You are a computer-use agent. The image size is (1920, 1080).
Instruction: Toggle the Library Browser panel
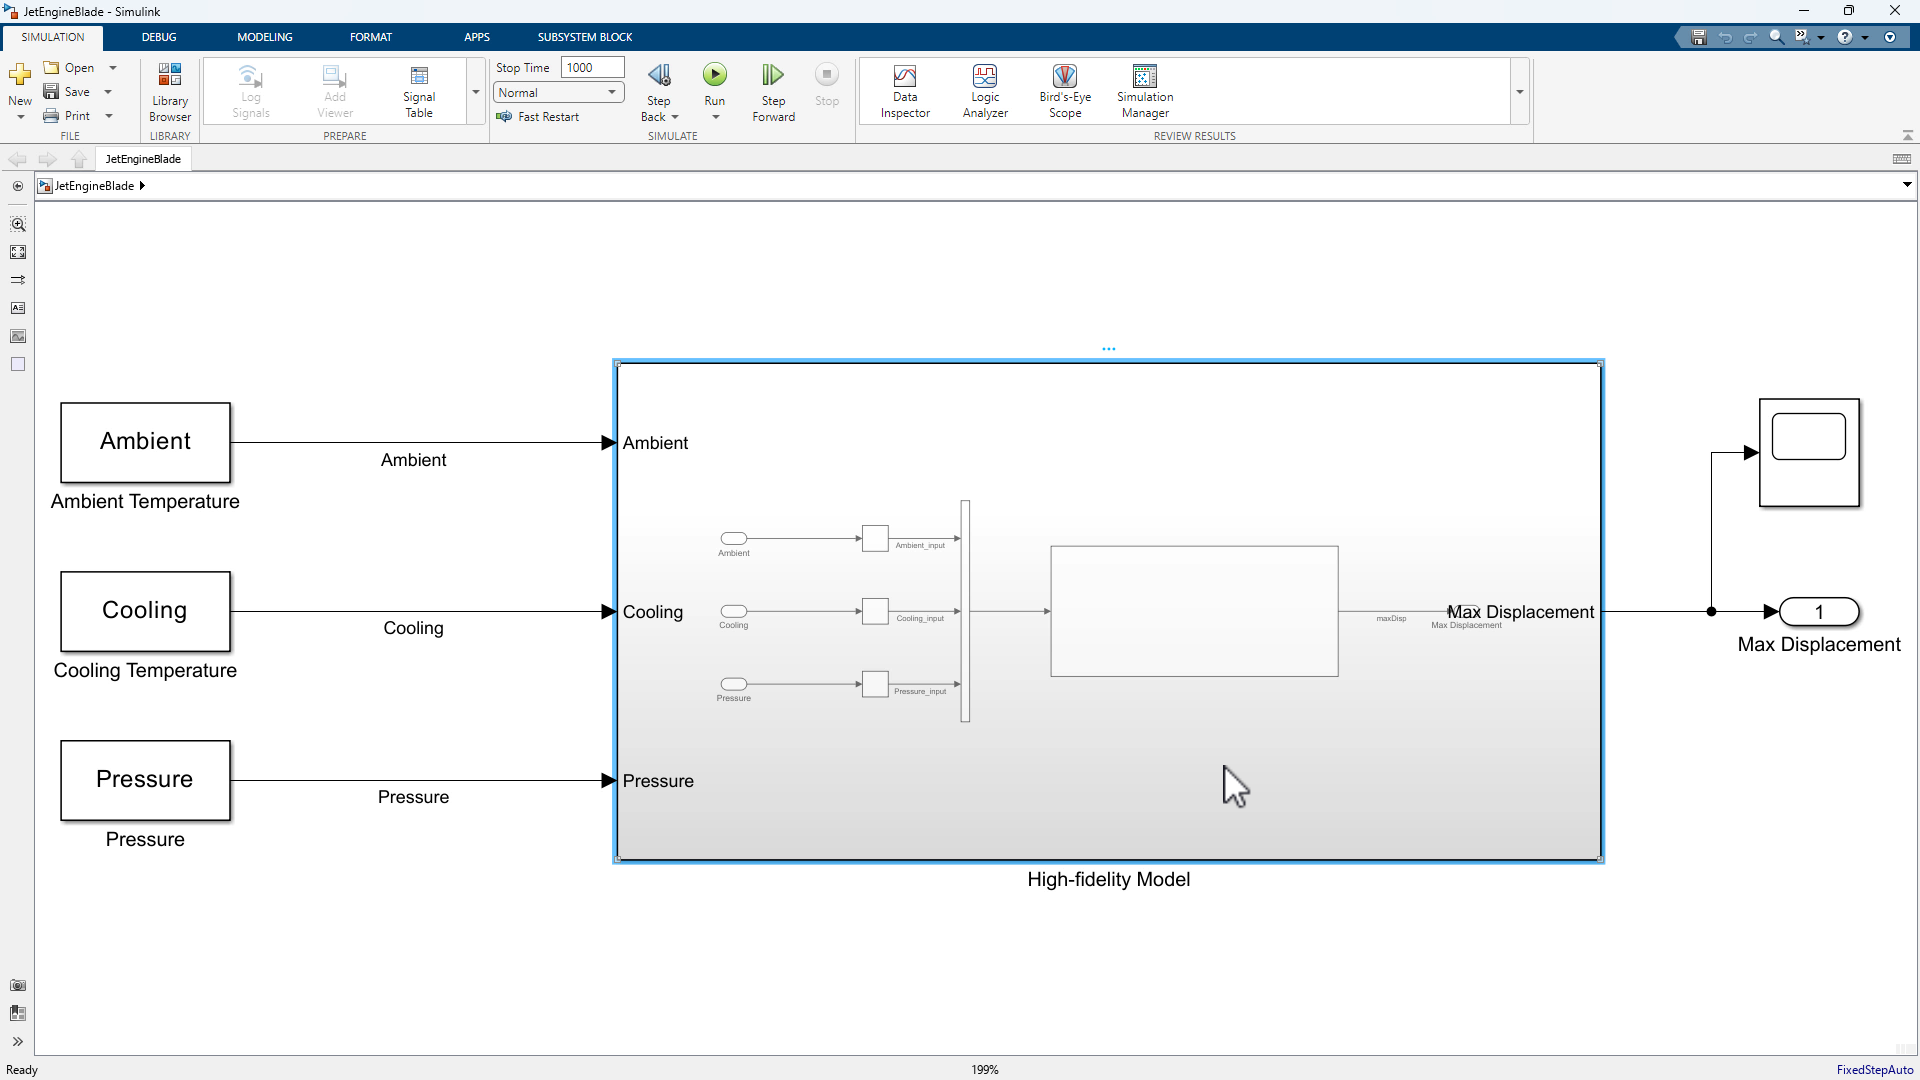[170, 88]
